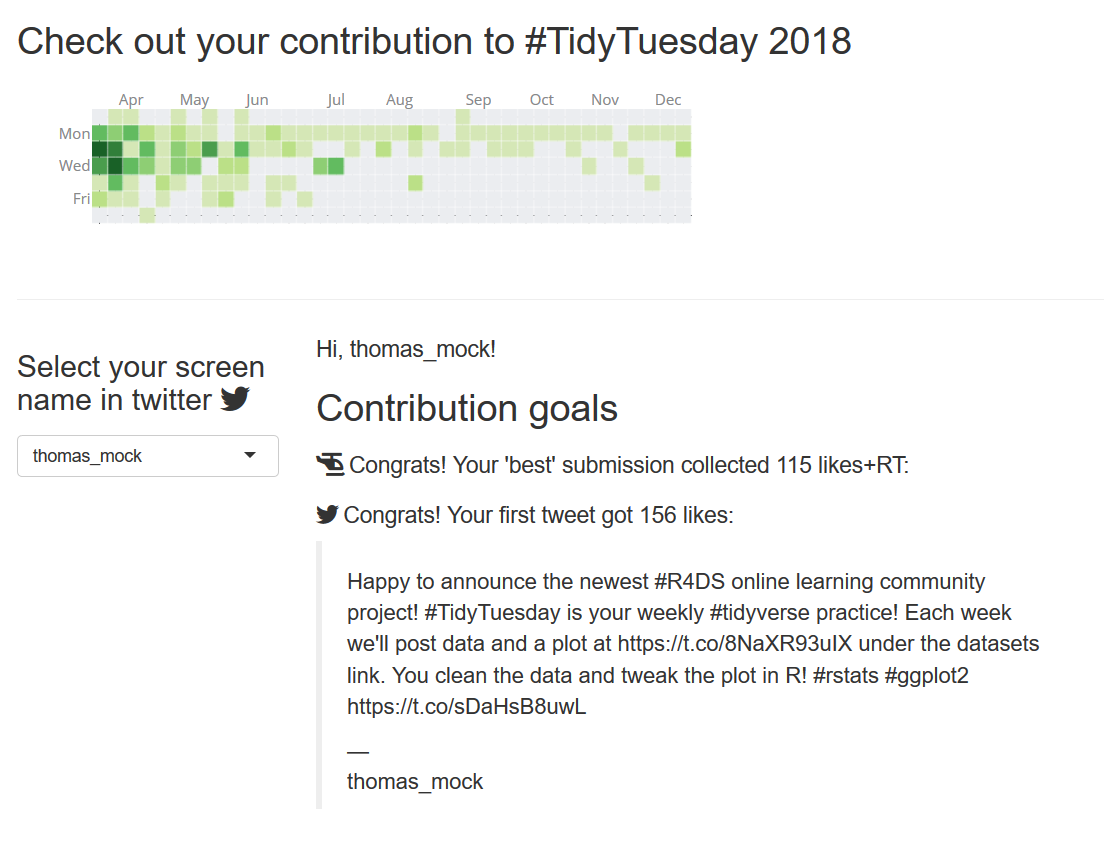The image size is (1104, 848).
Task: Open the t.co/sDaHsB8uwL link in the tweet
Action: tap(466, 706)
